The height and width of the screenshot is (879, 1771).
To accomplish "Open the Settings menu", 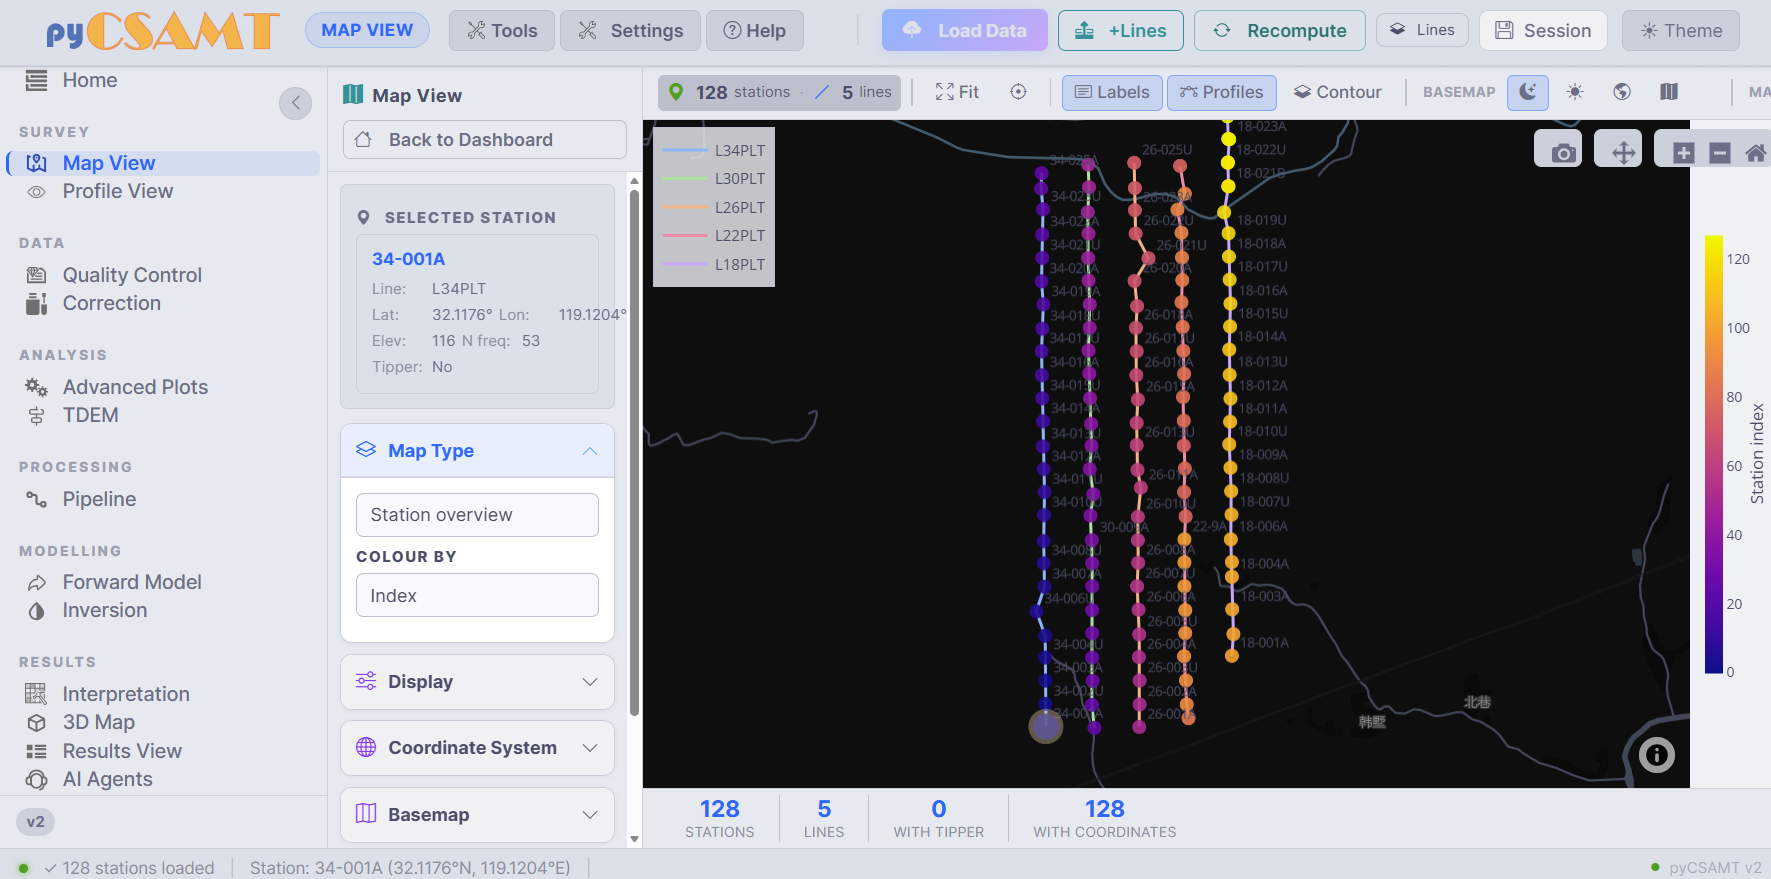I will [x=630, y=31].
